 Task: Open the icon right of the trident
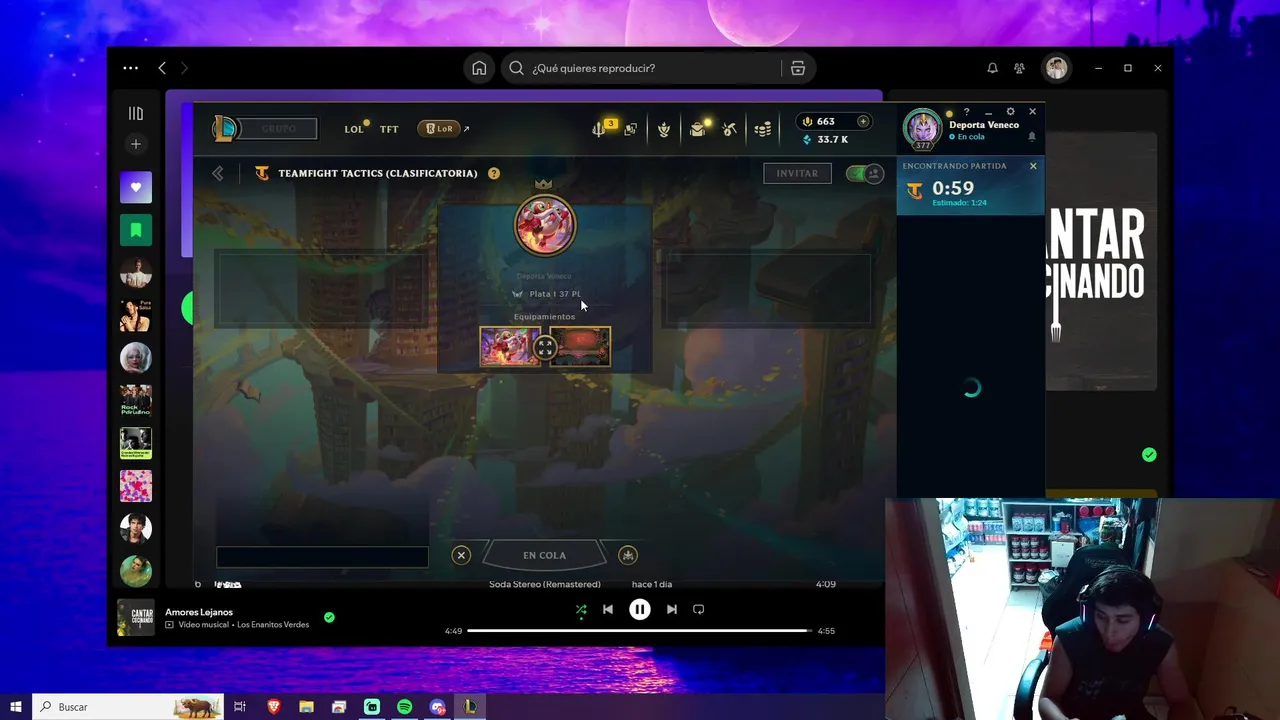click(630, 129)
